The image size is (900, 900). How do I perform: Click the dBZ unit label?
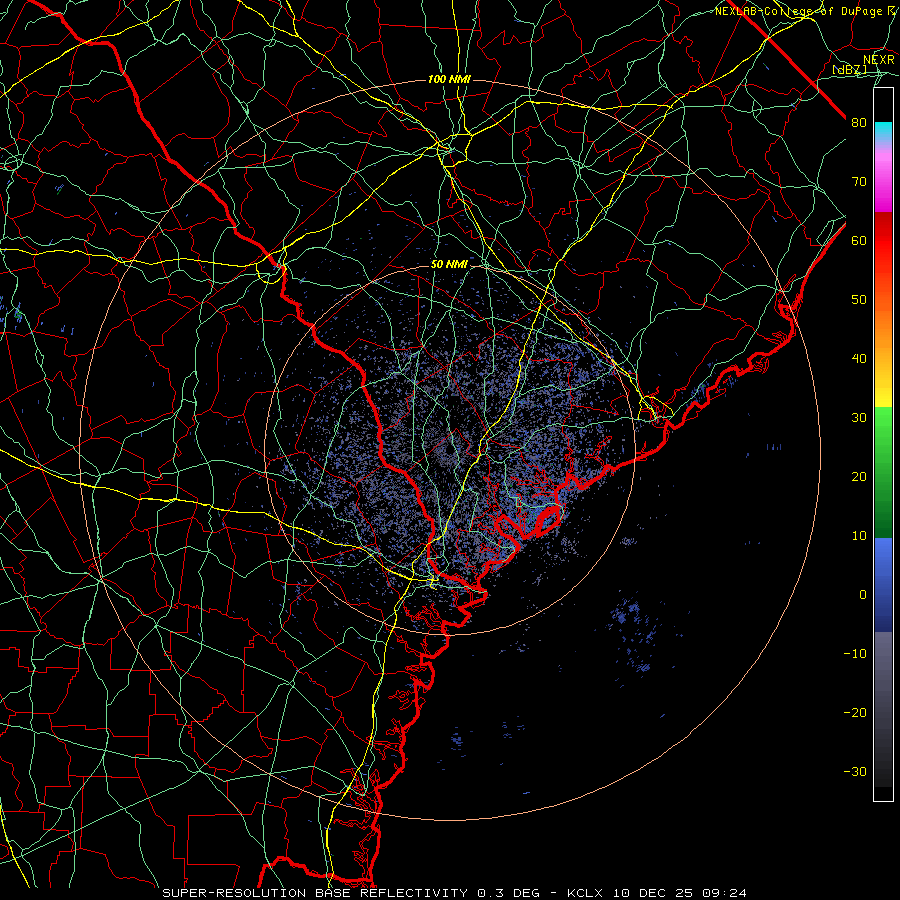coord(849,70)
